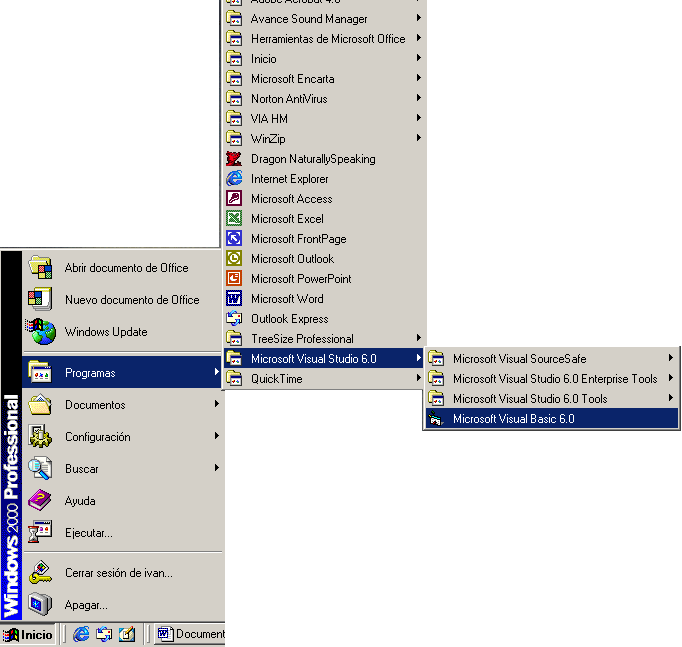
Task: Click Windows Update text label
Action: pos(106,332)
